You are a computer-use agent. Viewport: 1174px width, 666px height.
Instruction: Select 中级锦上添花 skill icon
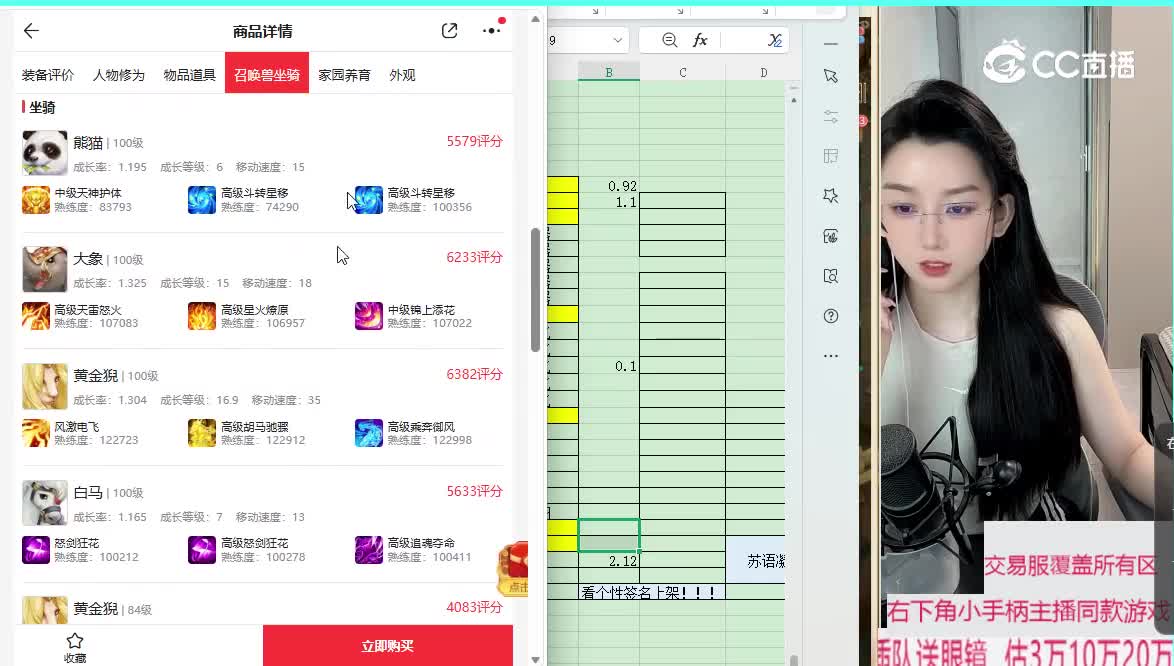tap(368, 316)
